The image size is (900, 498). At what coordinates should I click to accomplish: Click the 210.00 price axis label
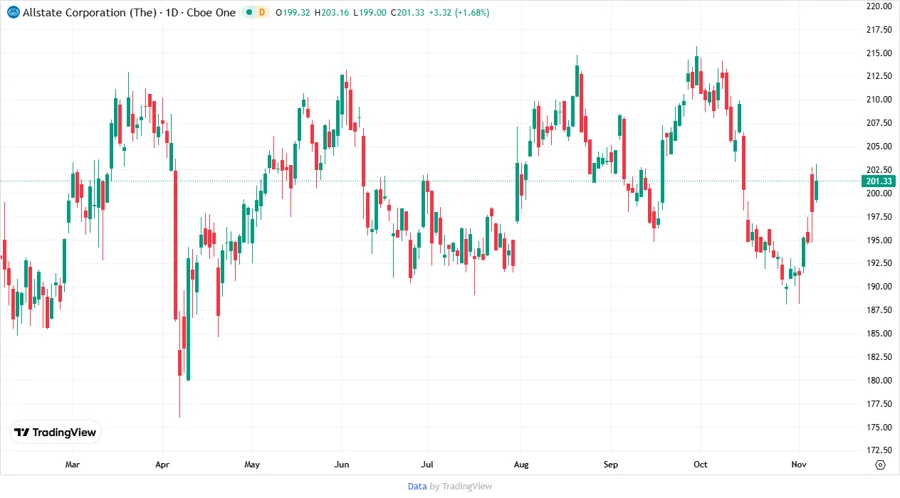(879, 99)
